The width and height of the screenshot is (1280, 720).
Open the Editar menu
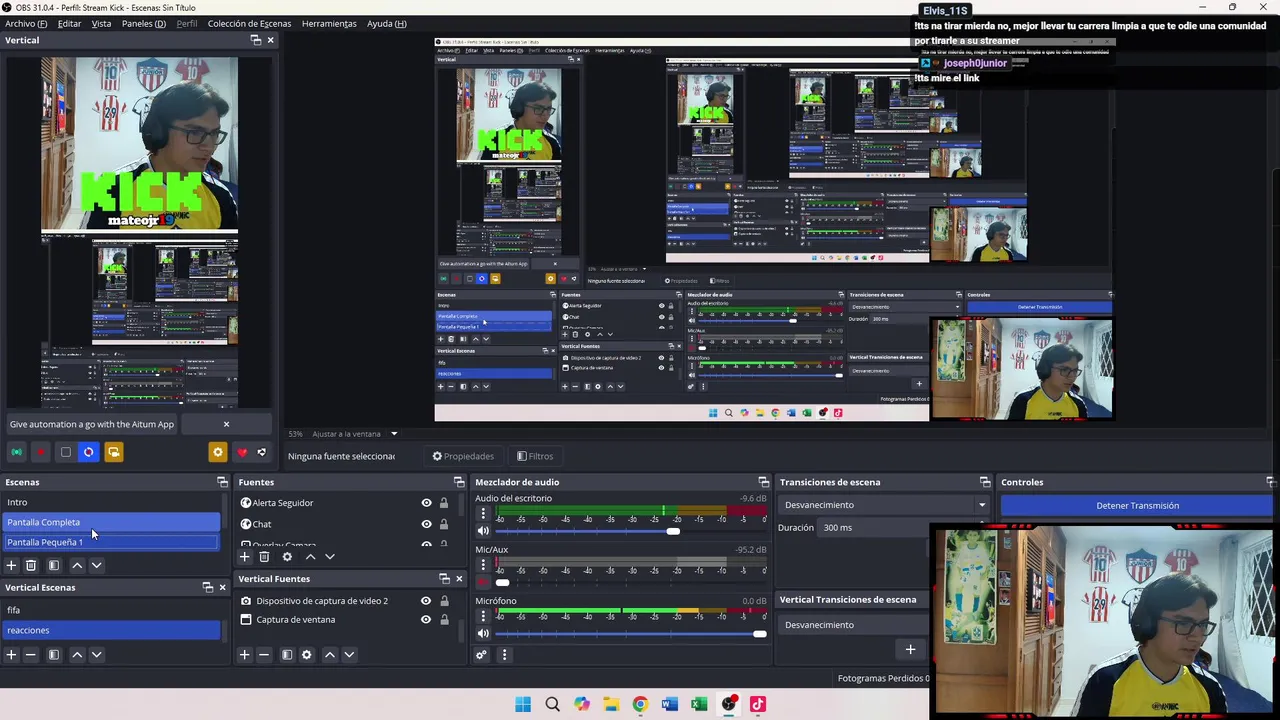(69, 23)
